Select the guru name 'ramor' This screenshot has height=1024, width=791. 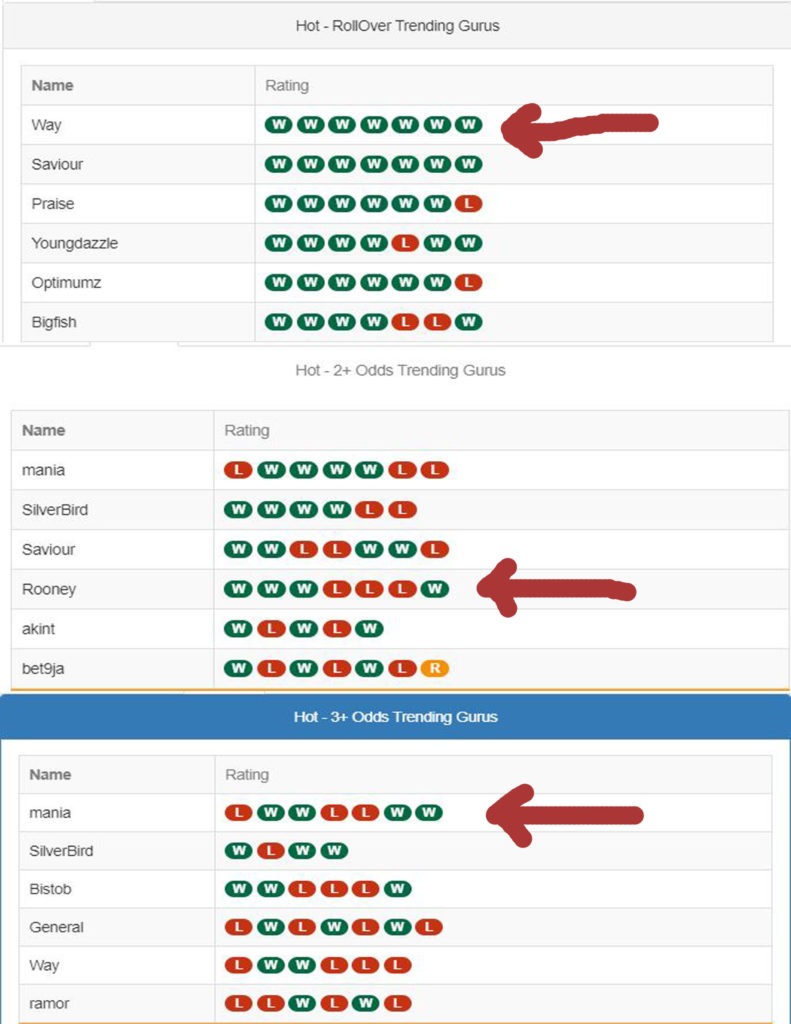point(49,1004)
